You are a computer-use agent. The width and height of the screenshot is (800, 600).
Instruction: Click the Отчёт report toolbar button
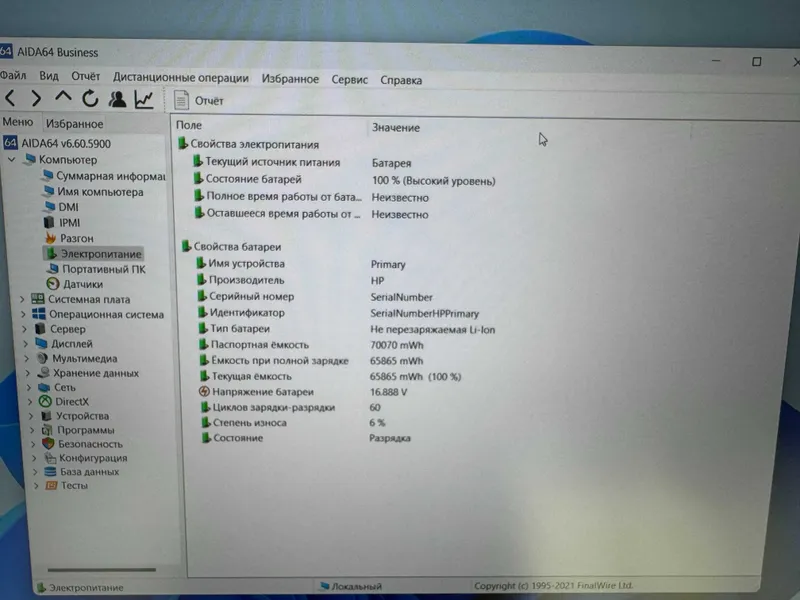198,101
